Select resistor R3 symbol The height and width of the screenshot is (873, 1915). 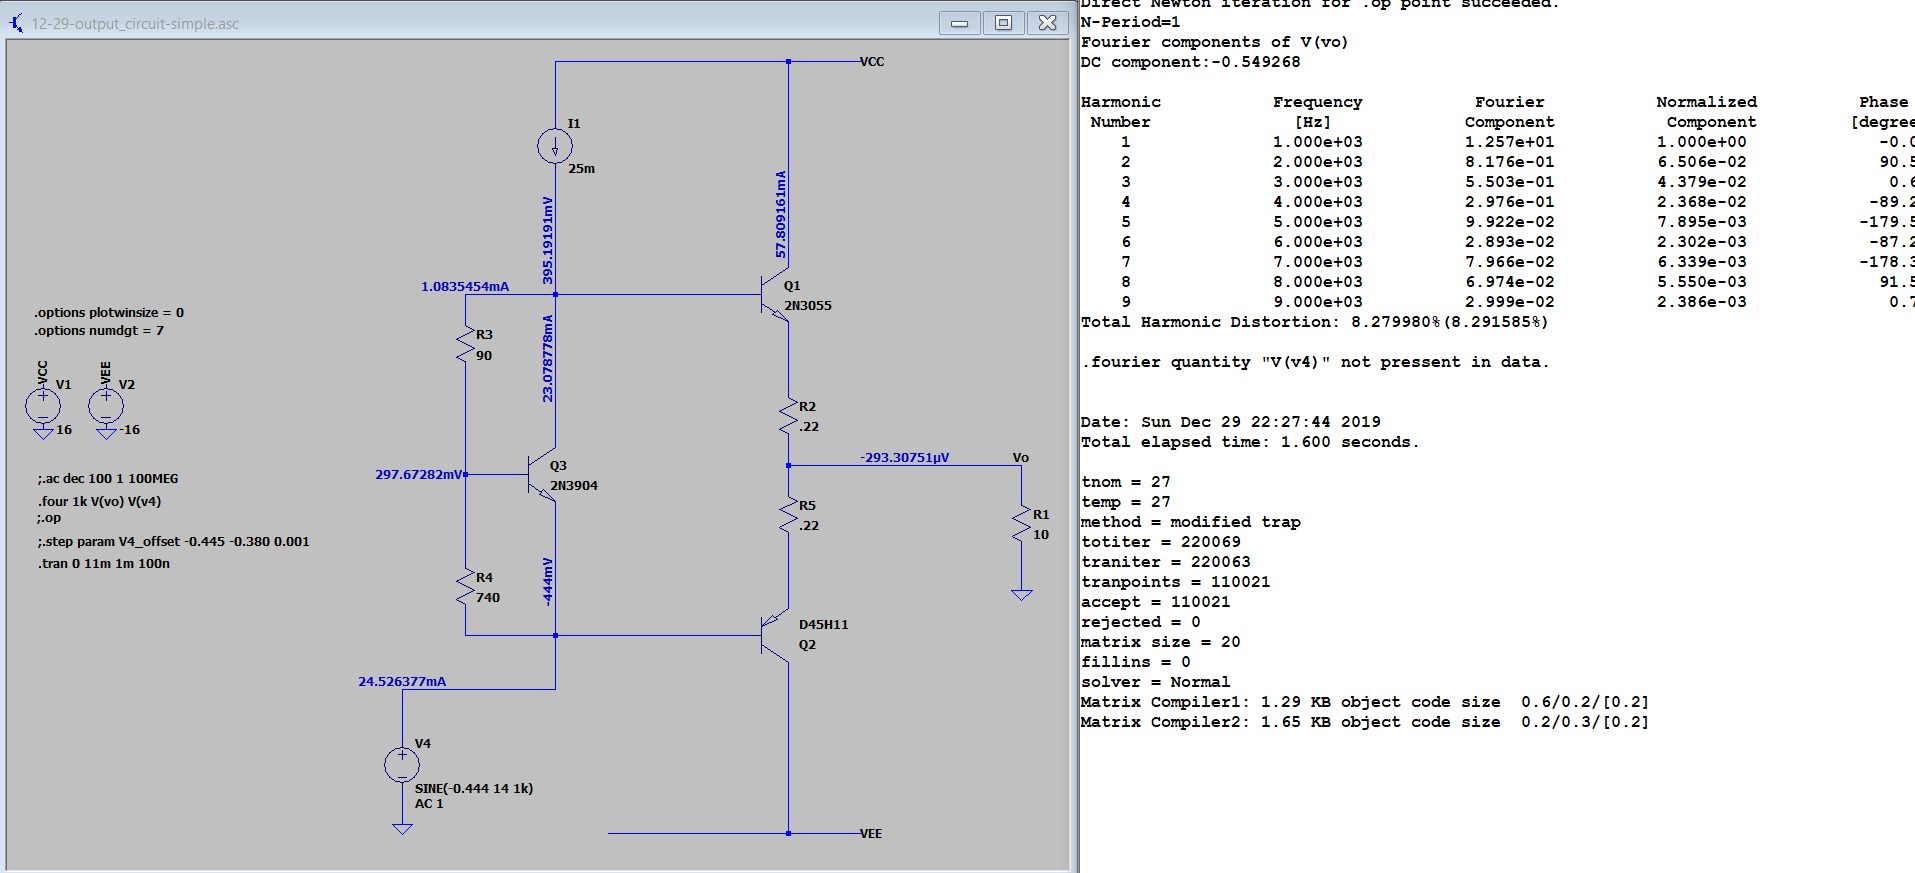point(465,345)
